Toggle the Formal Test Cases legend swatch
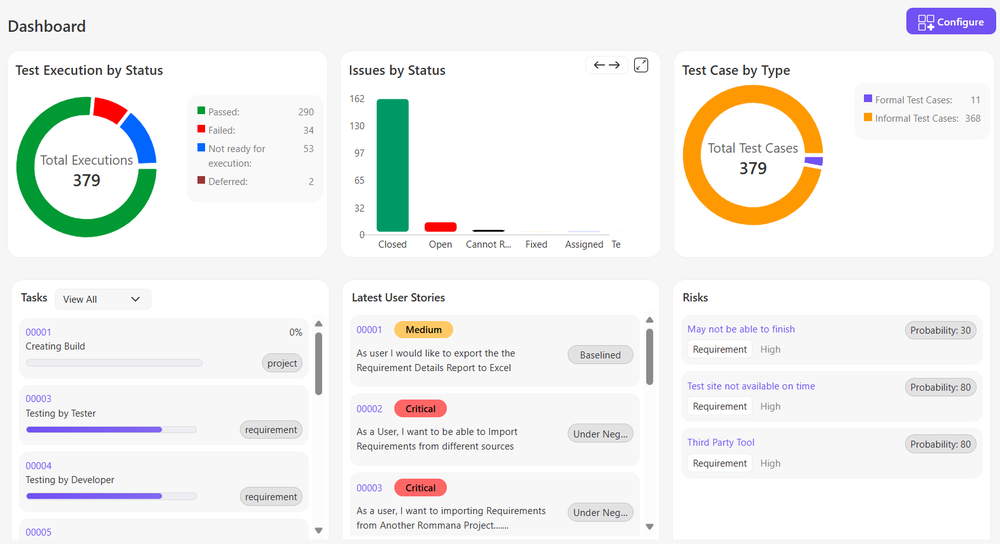The height and width of the screenshot is (544, 1000). [867, 99]
